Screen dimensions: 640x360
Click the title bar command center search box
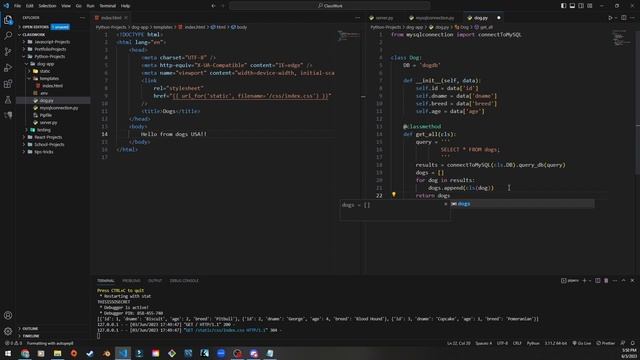[x=330, y=6]
